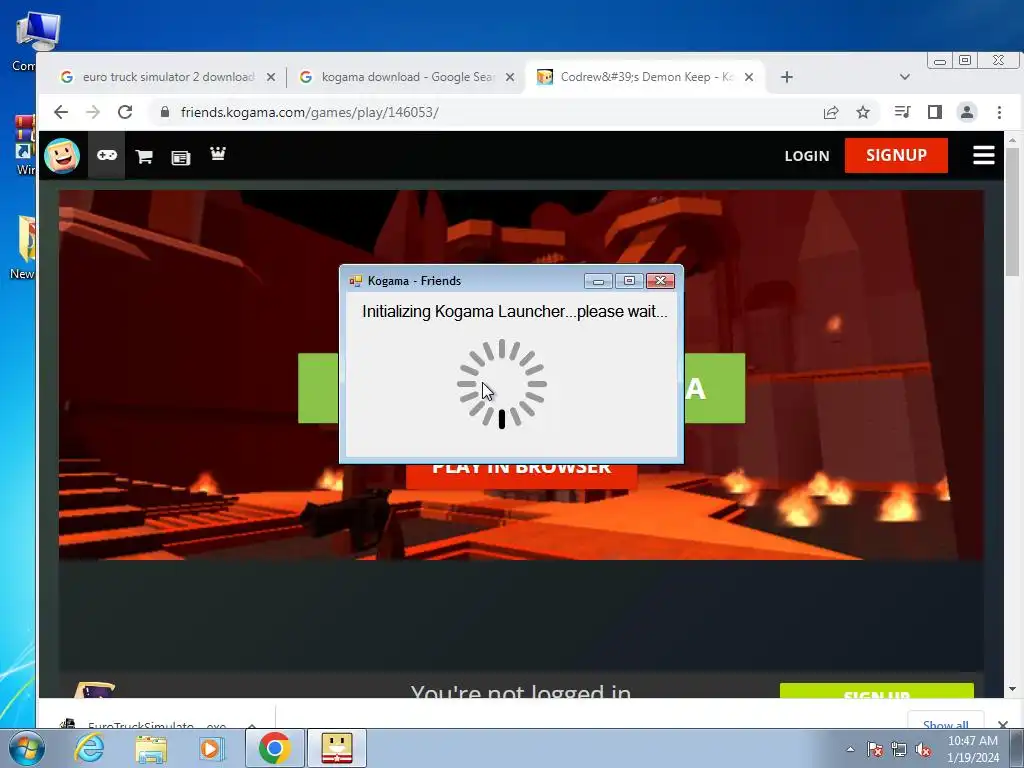1024x768 pixels.
Task: Open Windows Explorer from taskbar
Action: [x=151, y=748]
